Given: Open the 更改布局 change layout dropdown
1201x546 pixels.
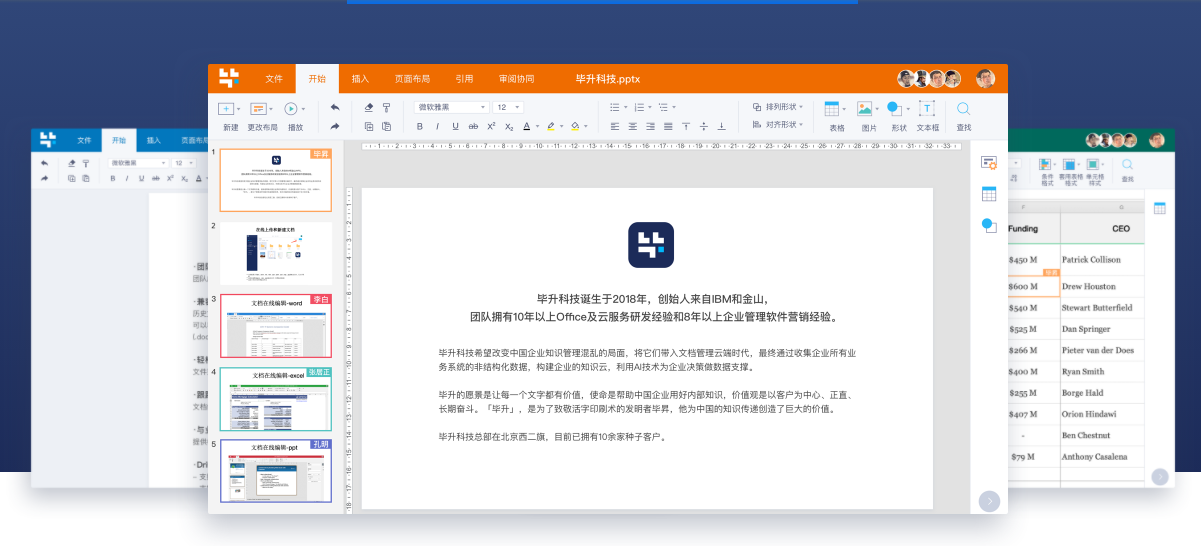Looking at the screenshot, I should coord(261,109).
